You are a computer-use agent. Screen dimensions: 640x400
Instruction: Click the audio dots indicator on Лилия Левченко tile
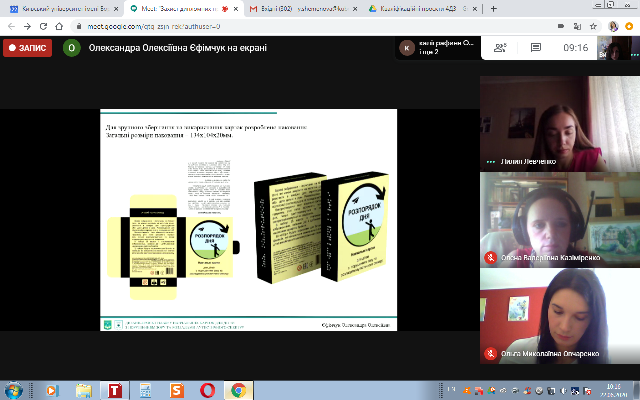491,162
